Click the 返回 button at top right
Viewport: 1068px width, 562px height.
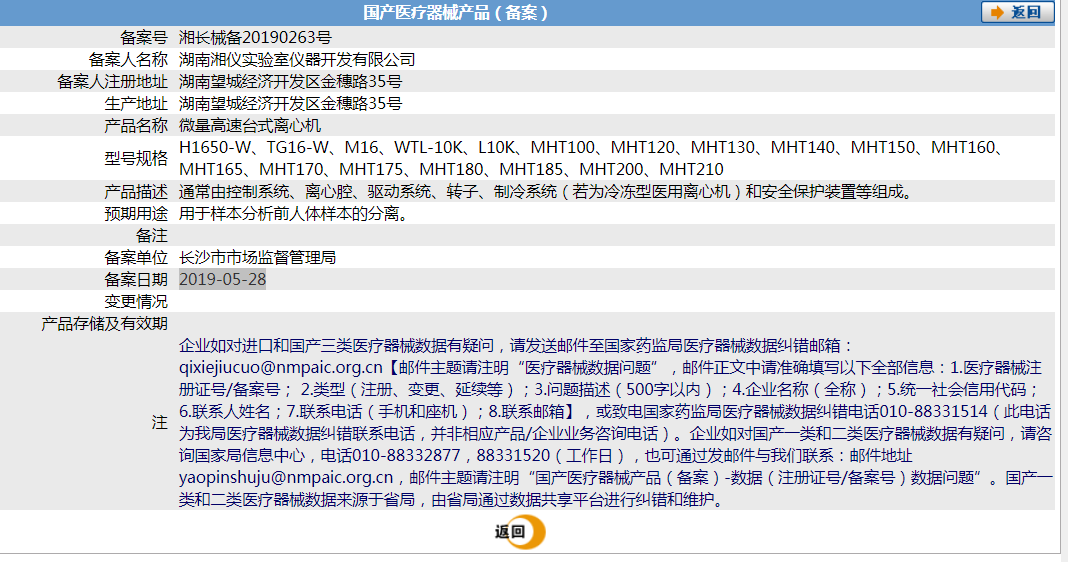[x=1017, y=12]
